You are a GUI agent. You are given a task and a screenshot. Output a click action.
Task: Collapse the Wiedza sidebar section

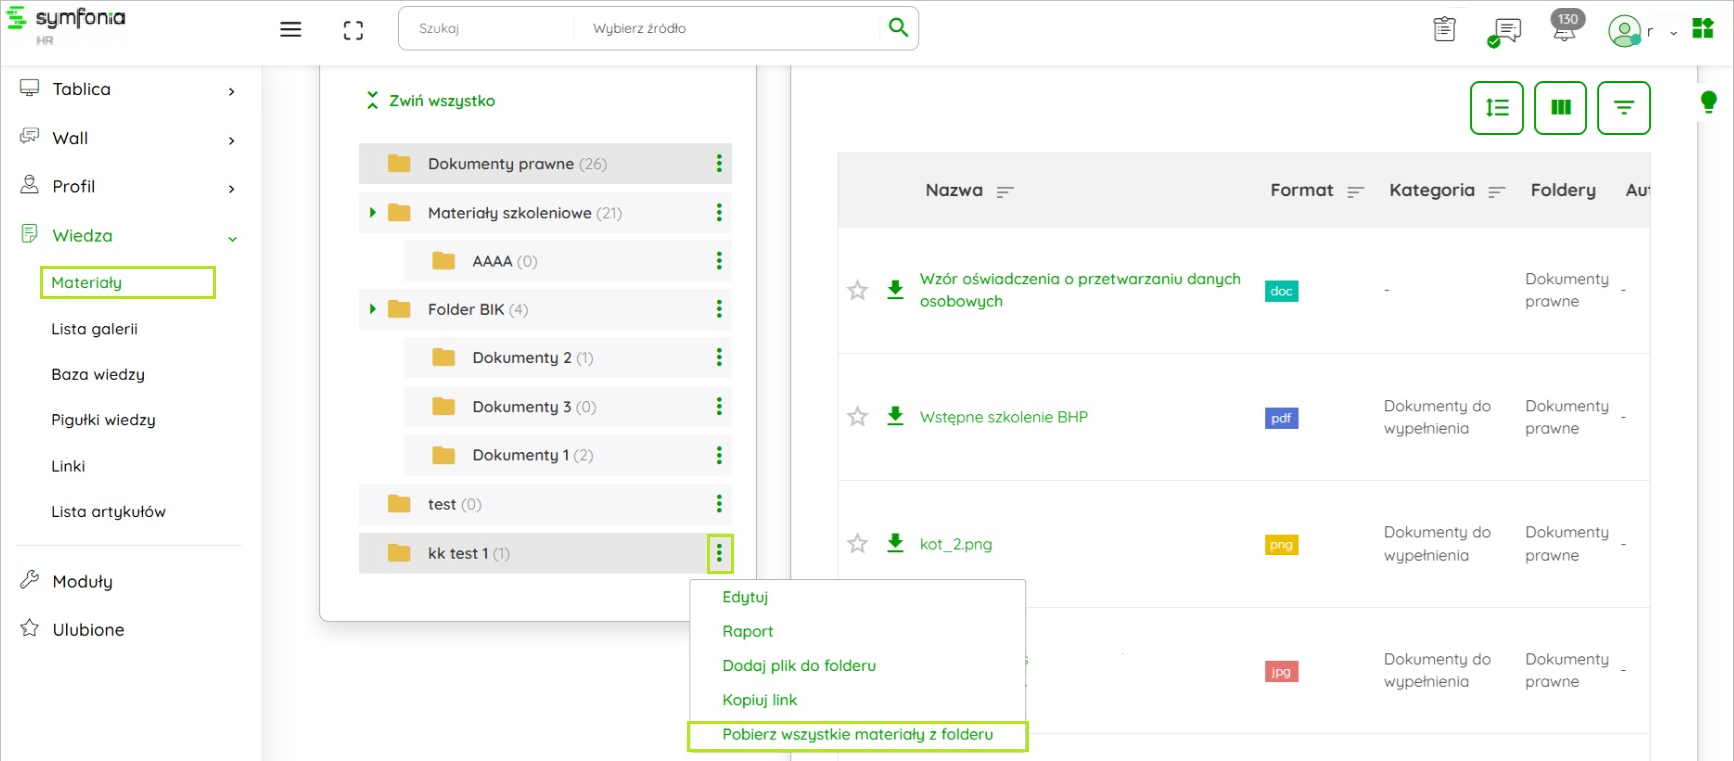click(232, 238)
